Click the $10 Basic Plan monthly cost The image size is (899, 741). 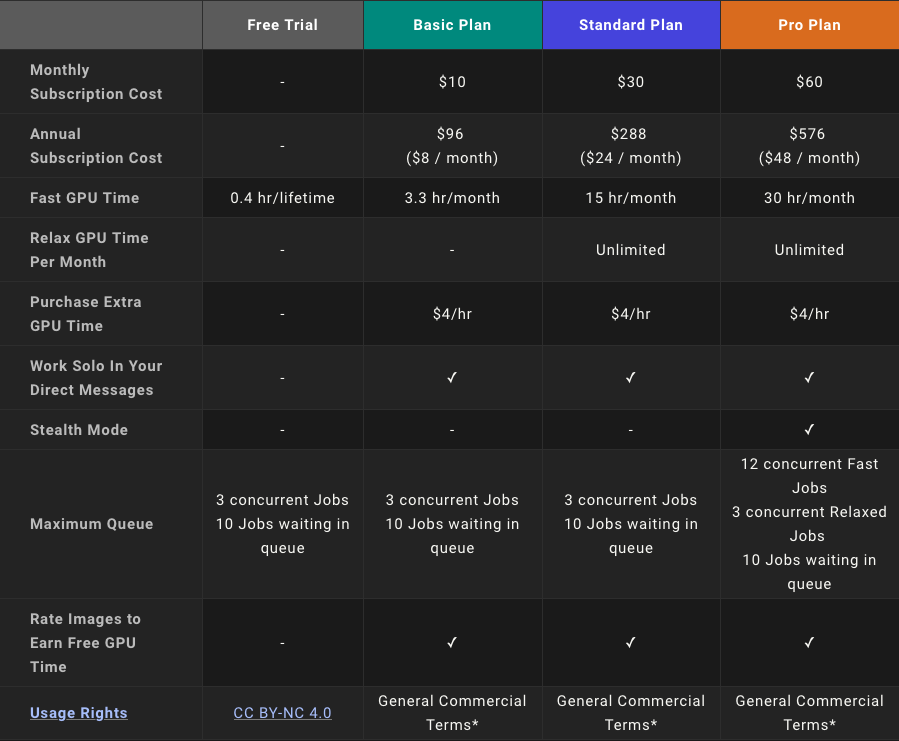pyautogui.click(x=452, y=82)
